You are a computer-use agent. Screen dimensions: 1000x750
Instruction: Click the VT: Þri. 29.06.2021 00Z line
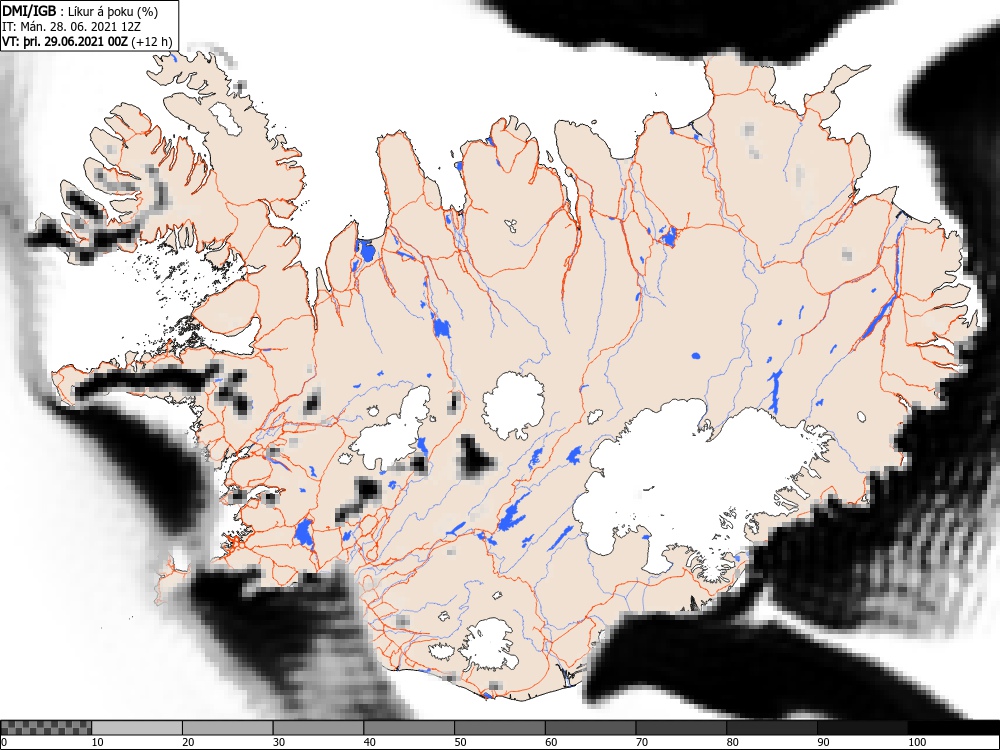[x=87, y=41]
